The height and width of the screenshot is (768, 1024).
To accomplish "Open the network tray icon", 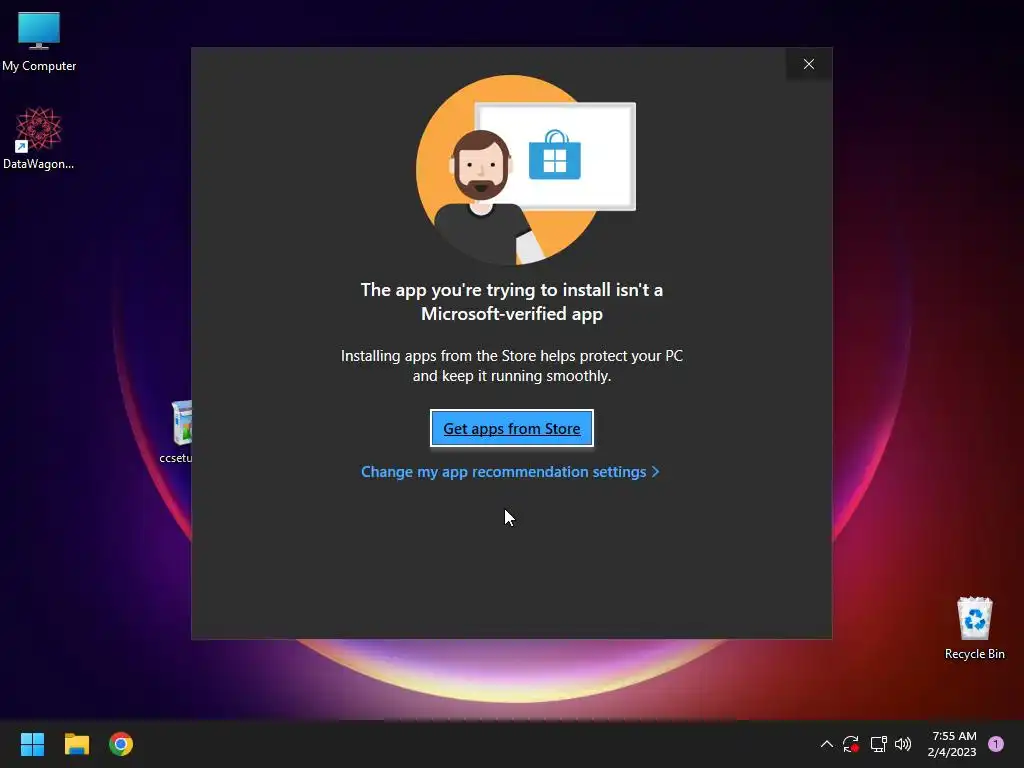I will [x=878, y=744].
